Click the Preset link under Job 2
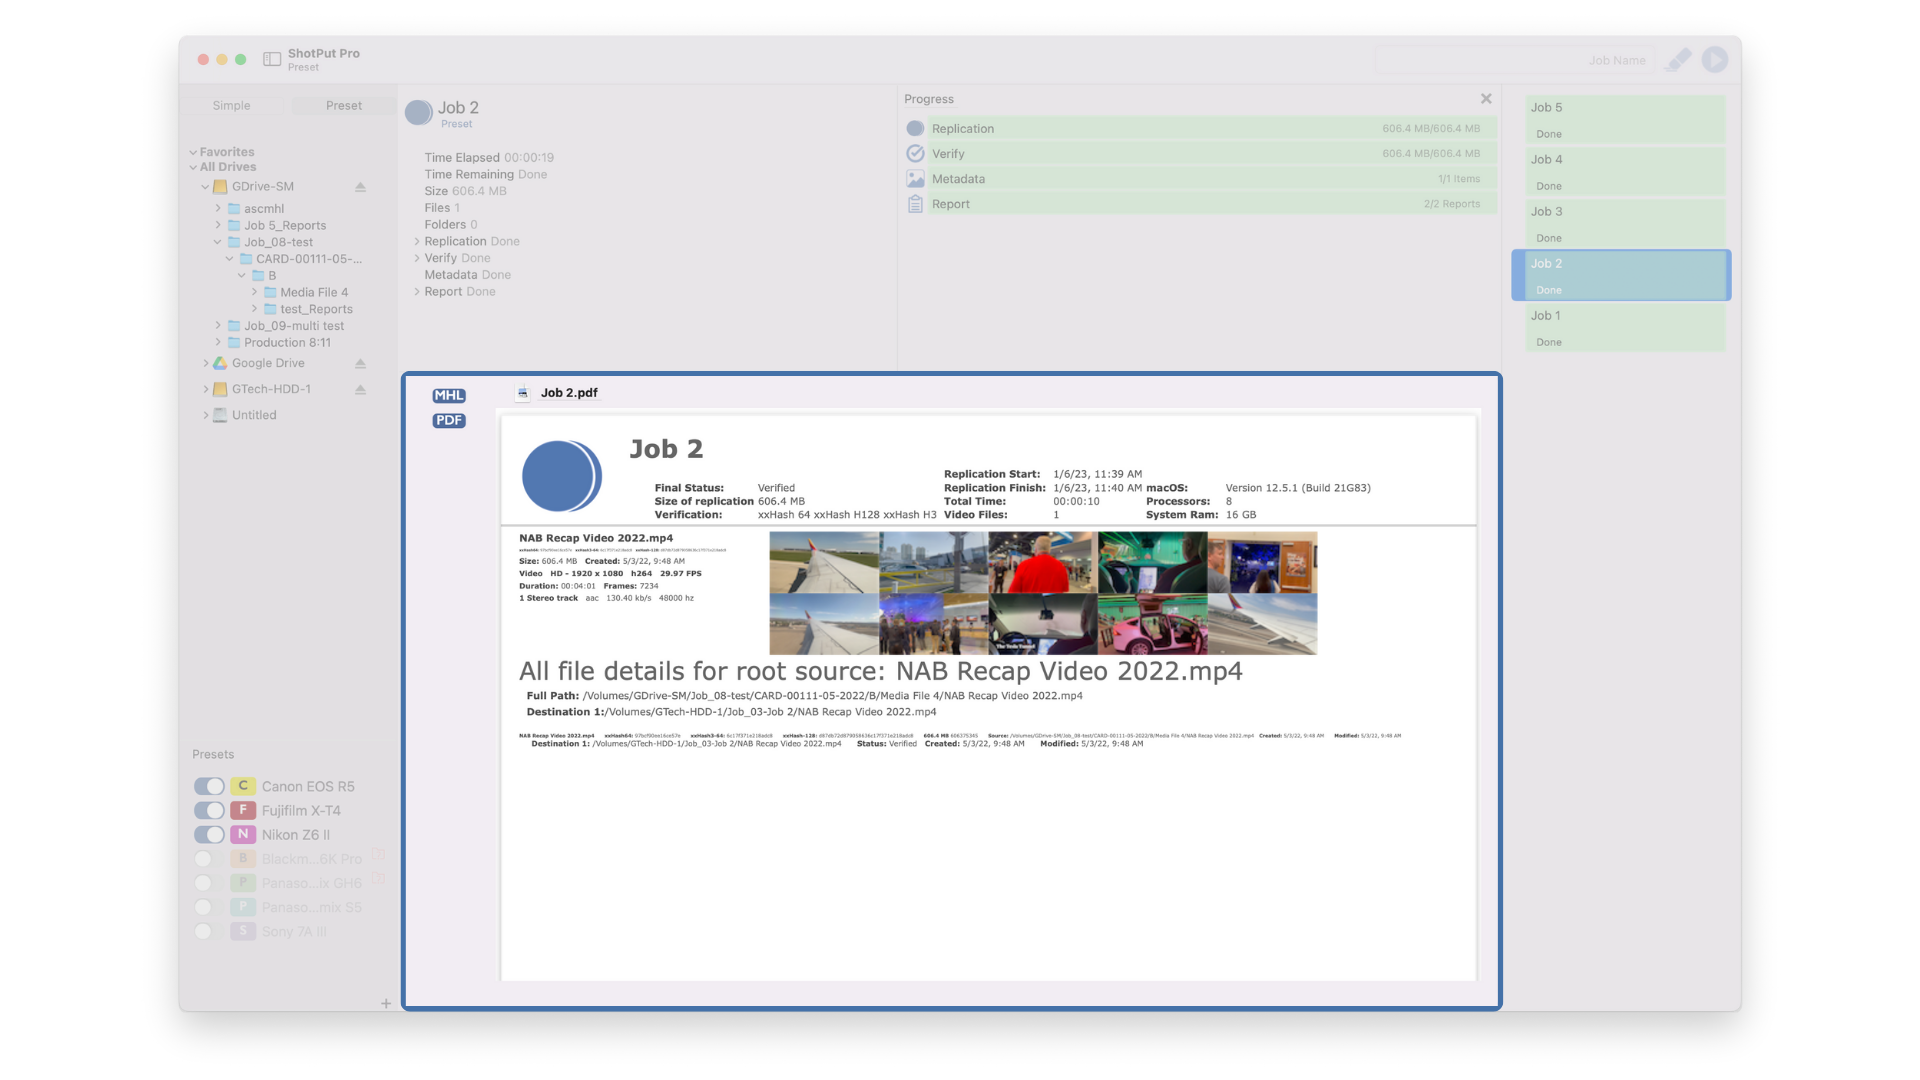This screenshot has width=1920, height=1080. (x=456, y=124)
